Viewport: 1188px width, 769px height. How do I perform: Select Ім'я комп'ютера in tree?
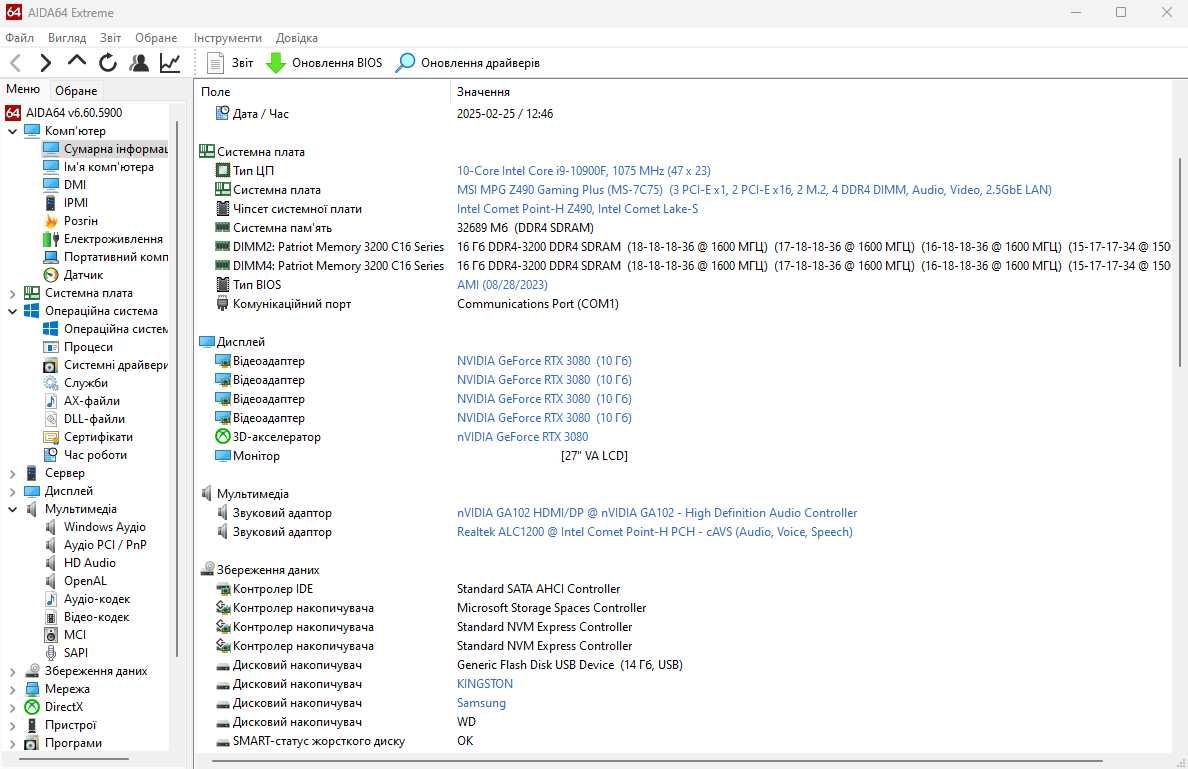[x=108, y=167]
